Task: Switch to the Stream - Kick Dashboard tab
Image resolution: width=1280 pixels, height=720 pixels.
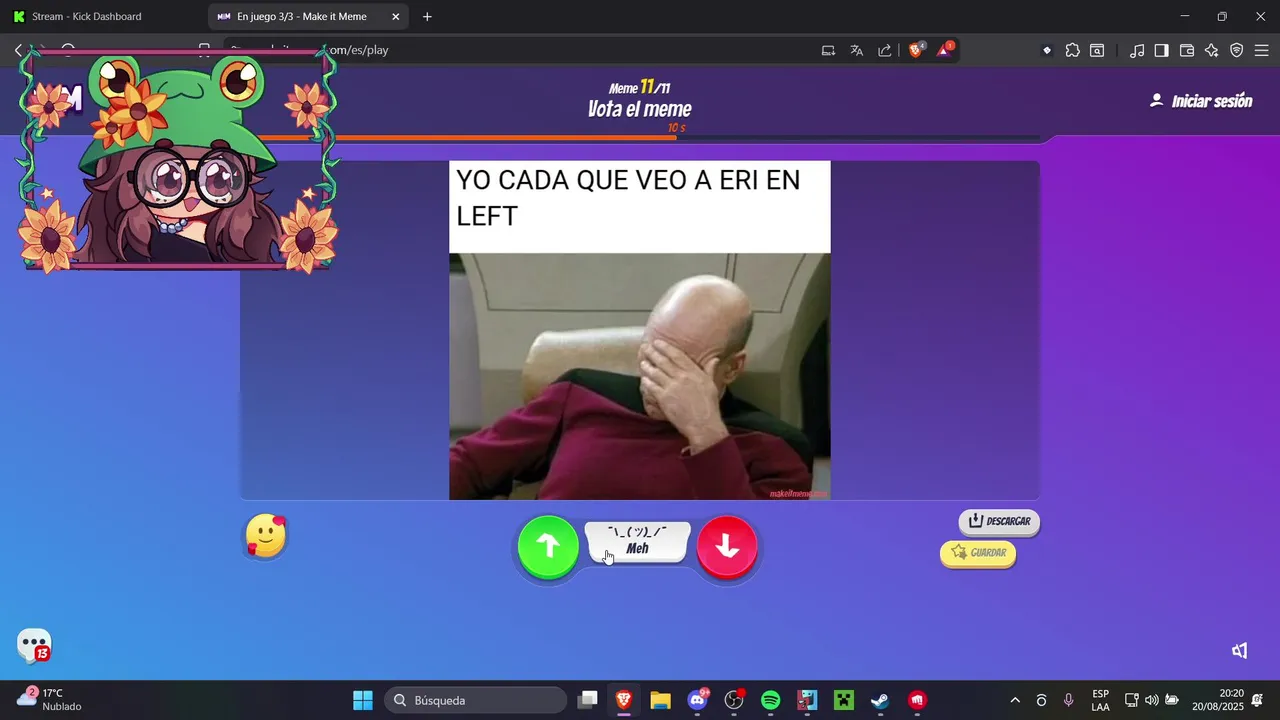Action: (x=86, y=17)
